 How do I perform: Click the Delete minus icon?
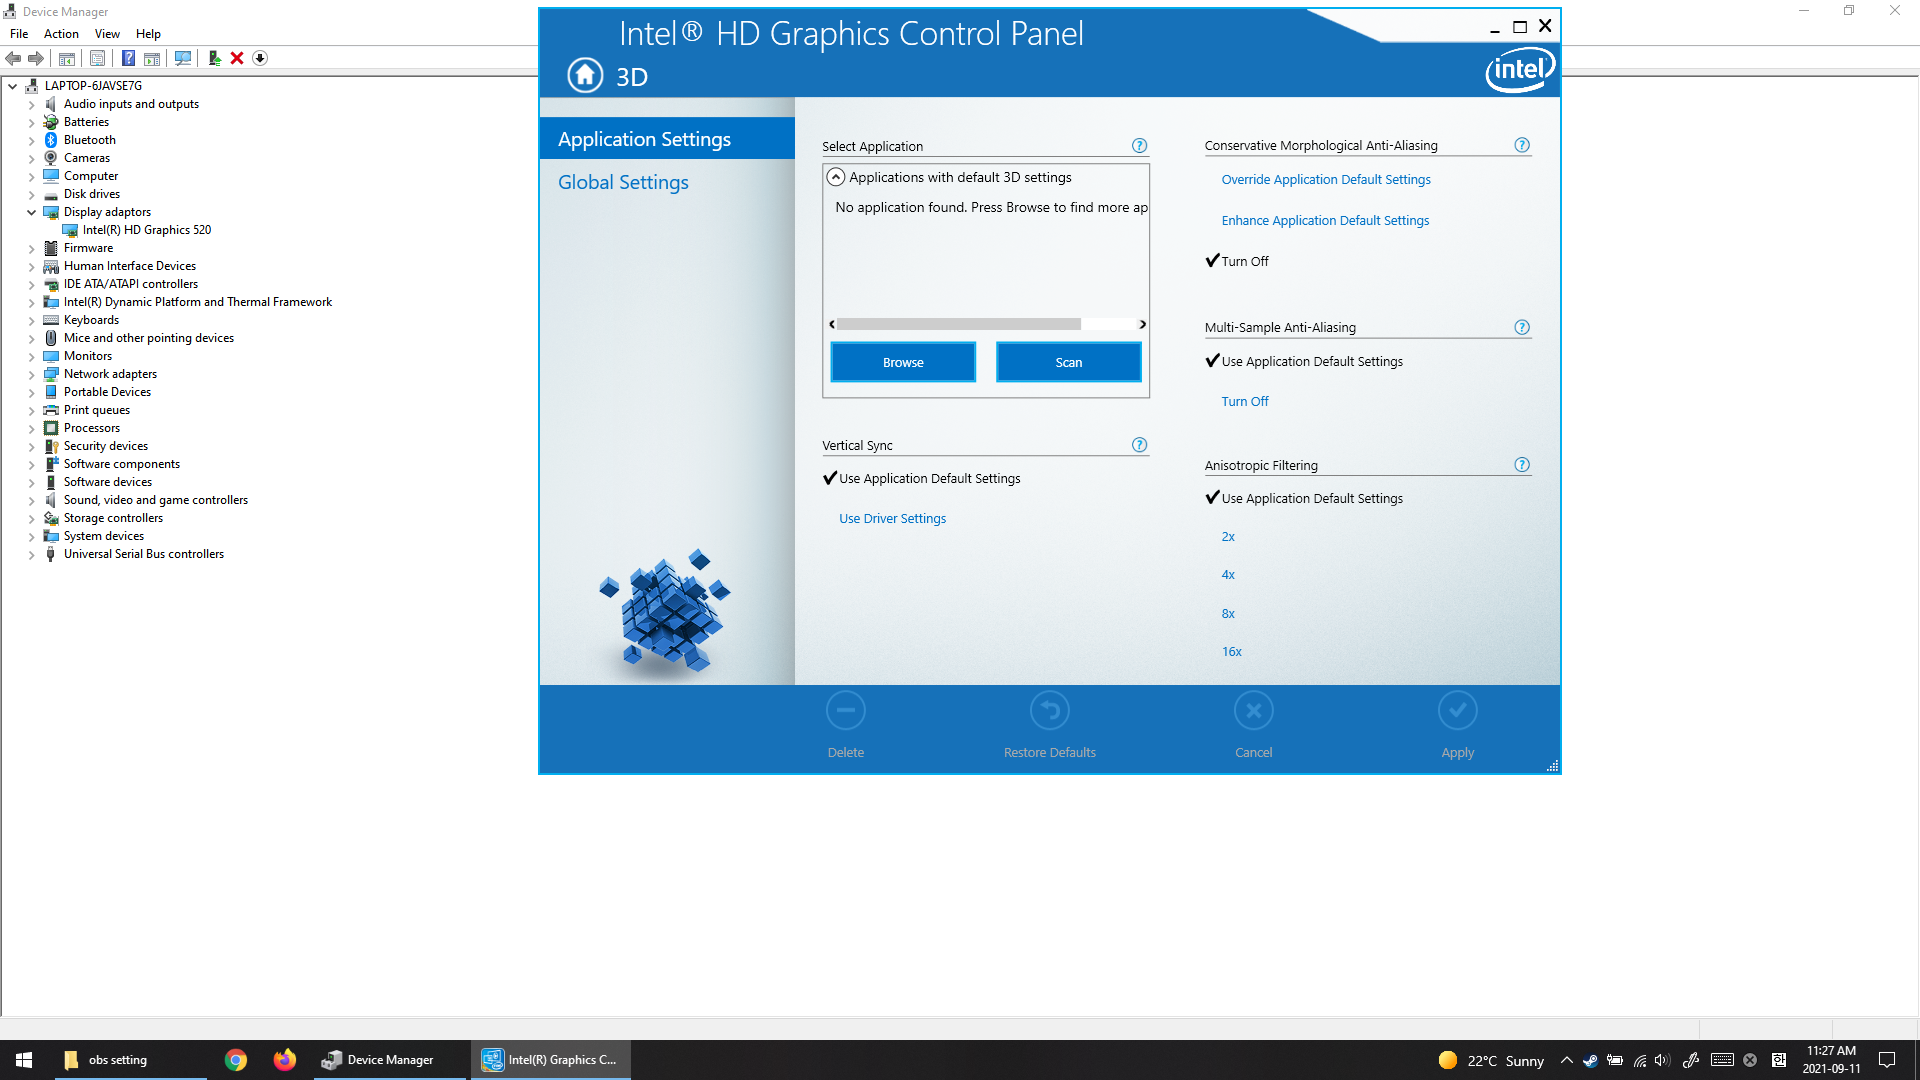[845, 711]
